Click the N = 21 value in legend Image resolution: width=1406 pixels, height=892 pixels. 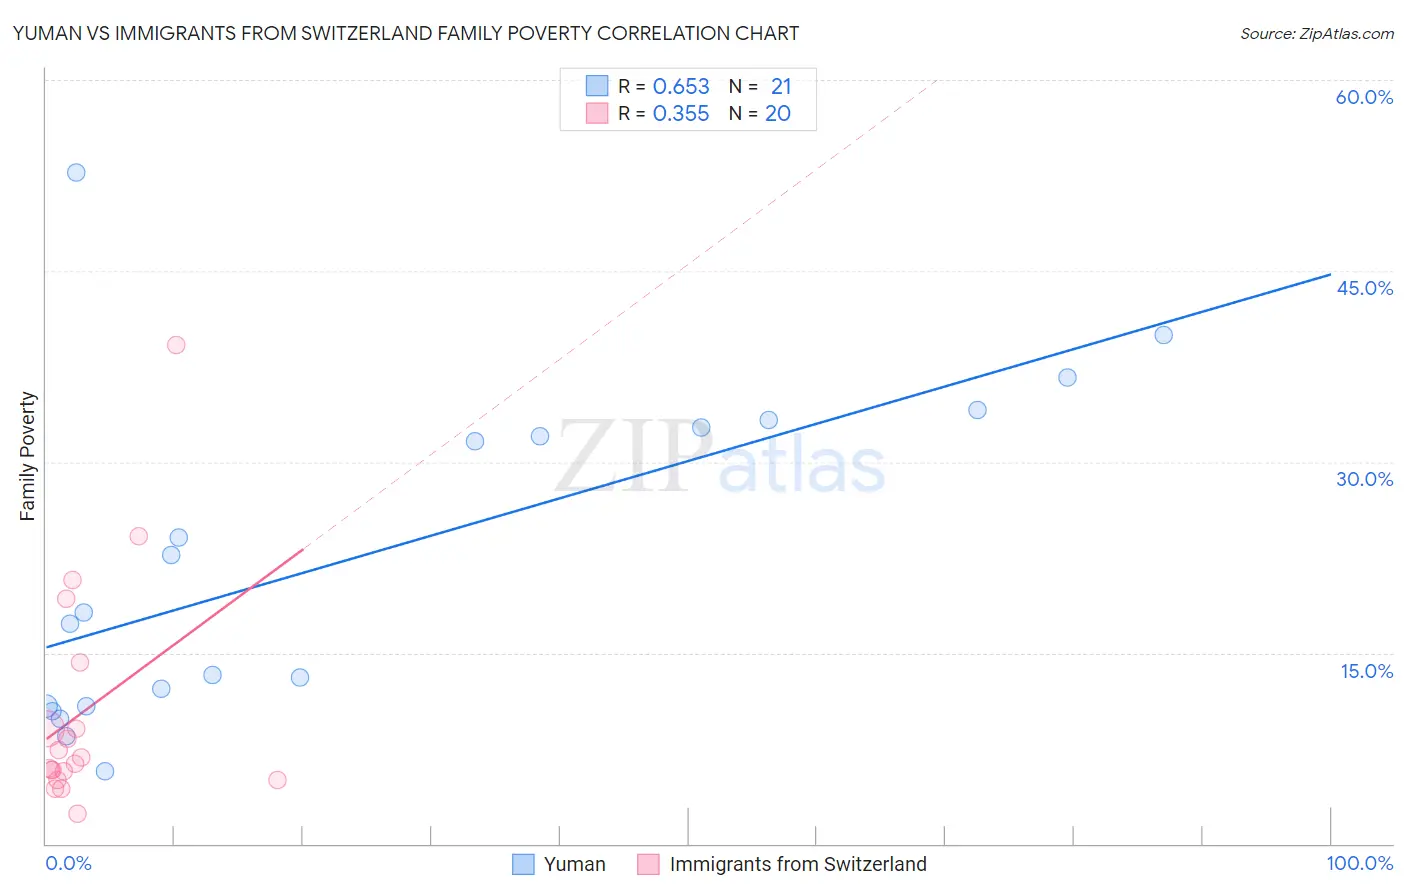click(760, 86)
